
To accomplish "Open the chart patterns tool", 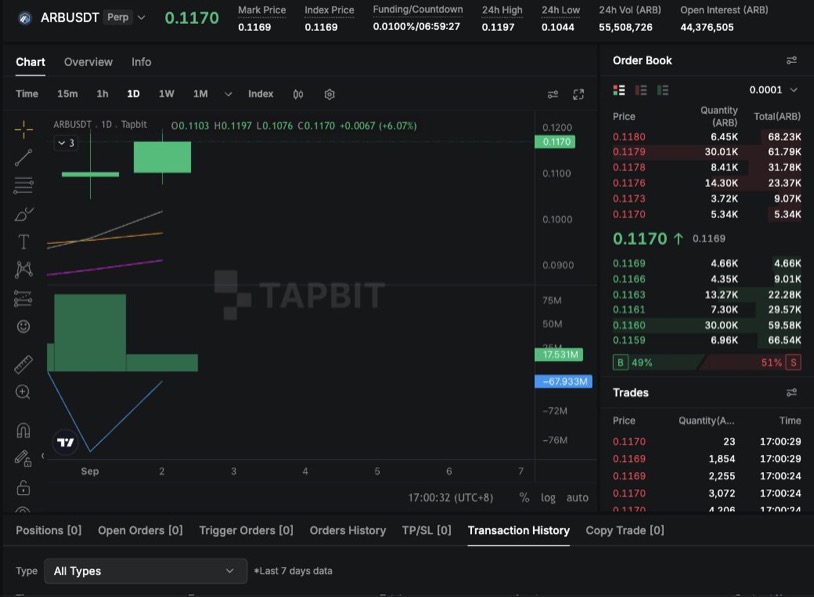I will (x=23, y=269).
